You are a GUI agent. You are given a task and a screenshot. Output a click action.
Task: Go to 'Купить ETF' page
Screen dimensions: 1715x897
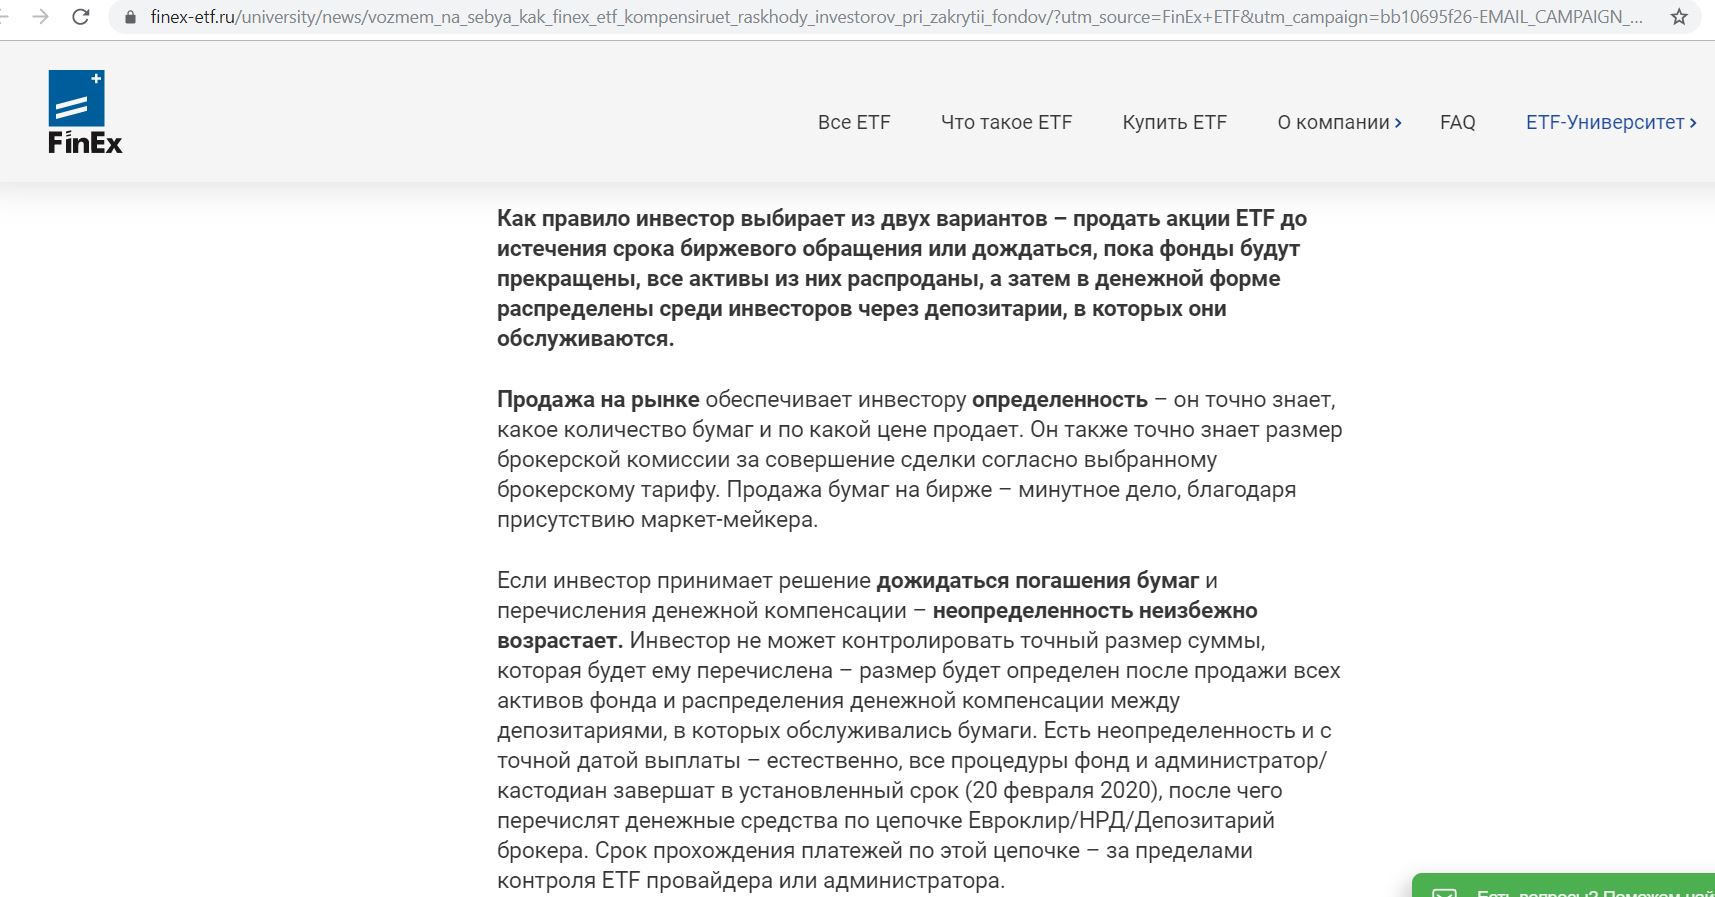coord(1174,122)
